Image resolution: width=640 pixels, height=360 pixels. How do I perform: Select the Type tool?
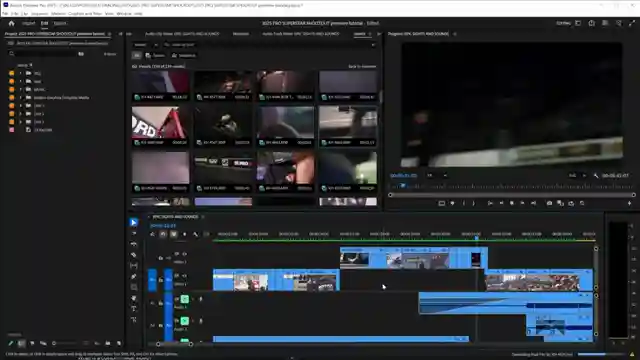pyautogui.click(x=133, y=309)
